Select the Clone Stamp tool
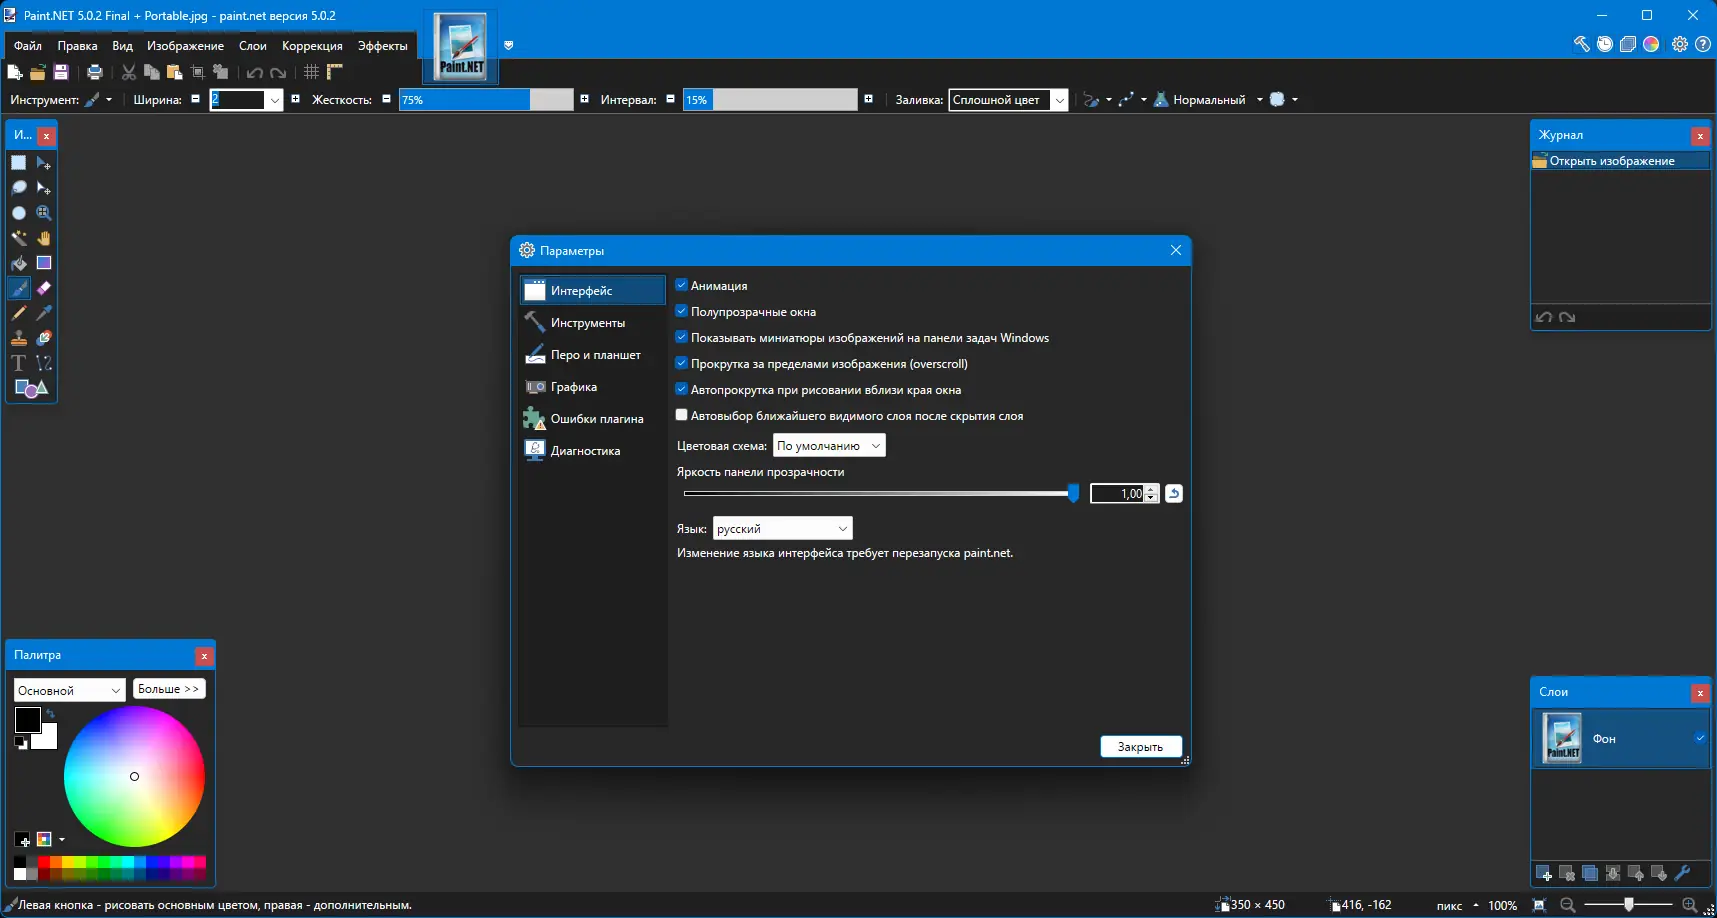The width and height of the screenshot is (1717, 918). [19, 338]
